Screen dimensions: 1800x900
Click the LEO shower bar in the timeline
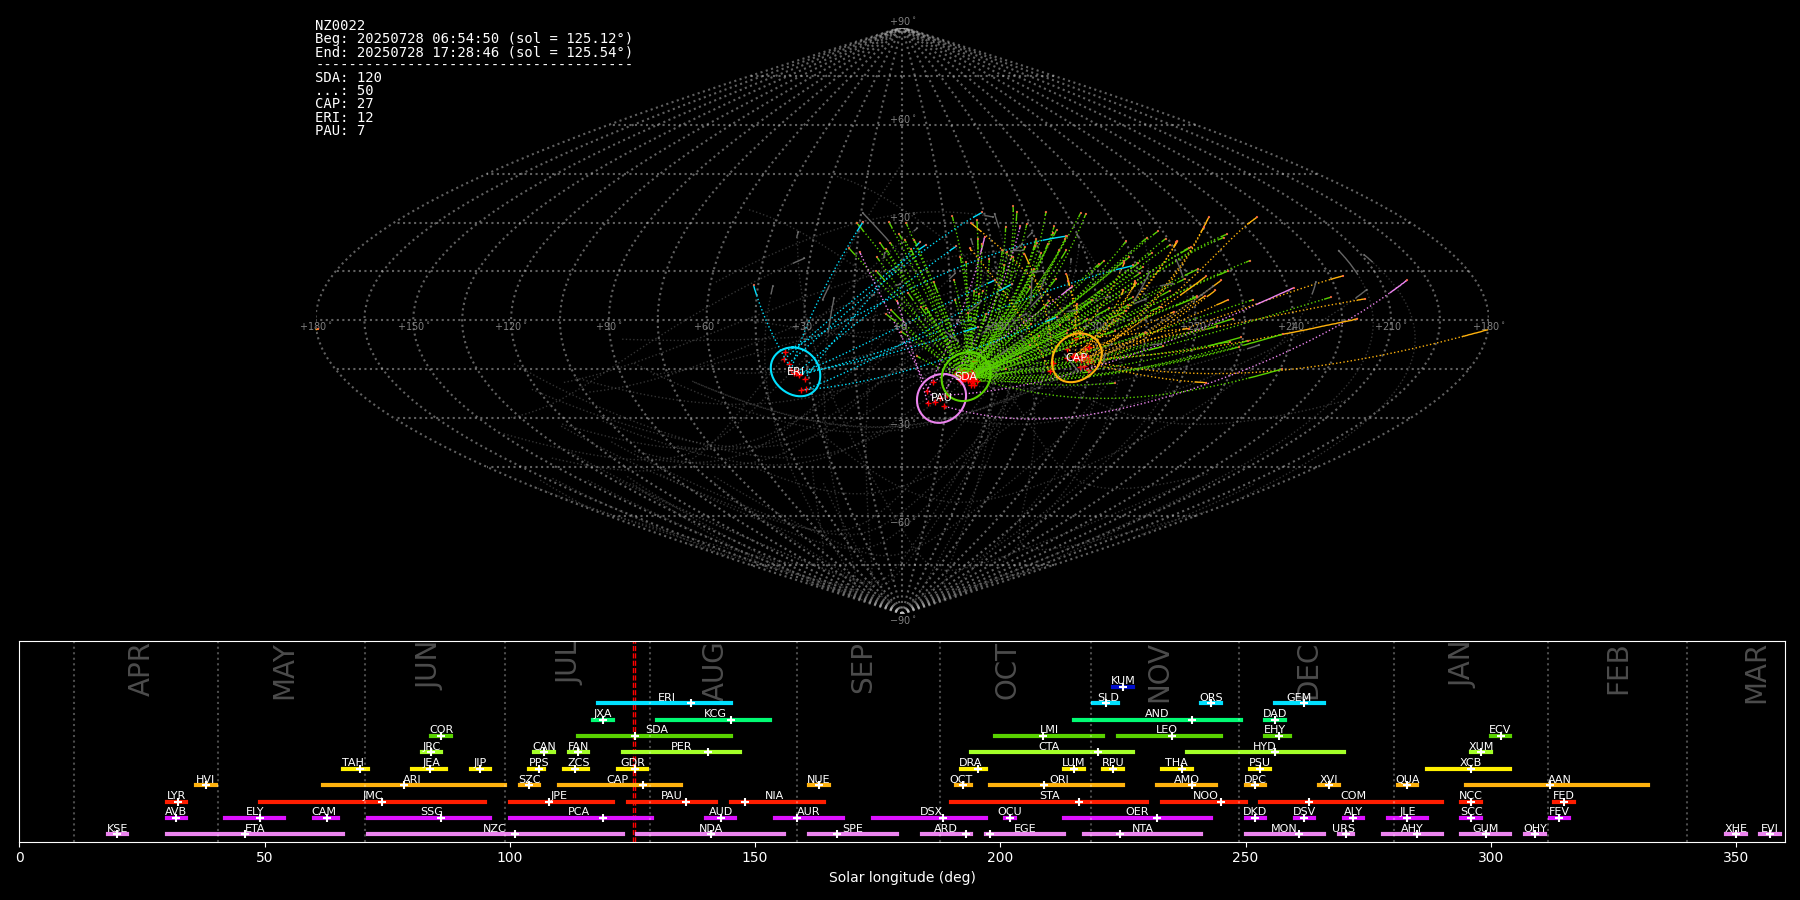coord(1169,736)
